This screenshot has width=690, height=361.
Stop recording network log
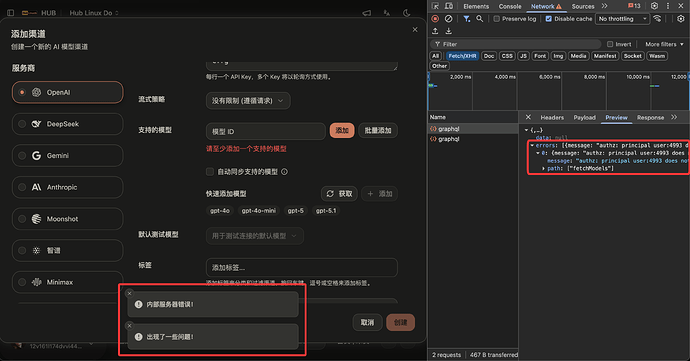(x=435, y=19)
